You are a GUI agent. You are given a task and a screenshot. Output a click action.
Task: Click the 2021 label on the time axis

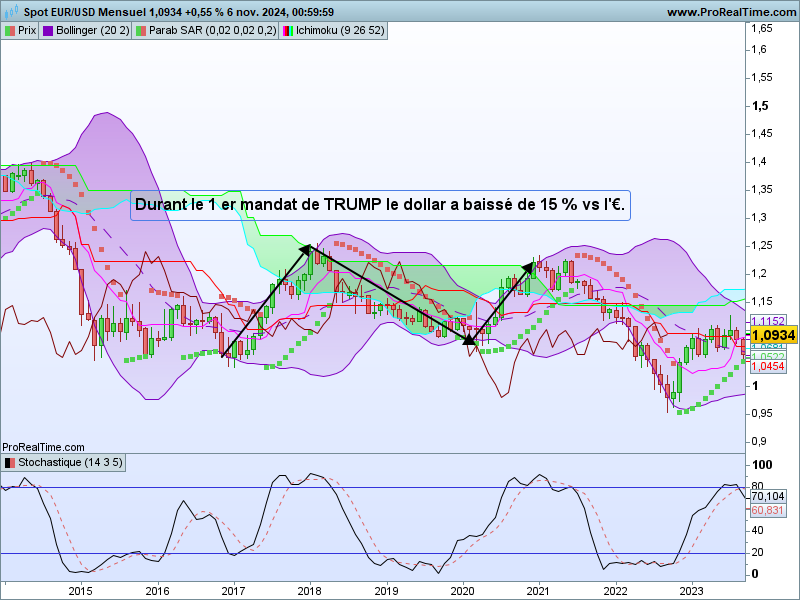pyautogui.click(x=539, y=592)
